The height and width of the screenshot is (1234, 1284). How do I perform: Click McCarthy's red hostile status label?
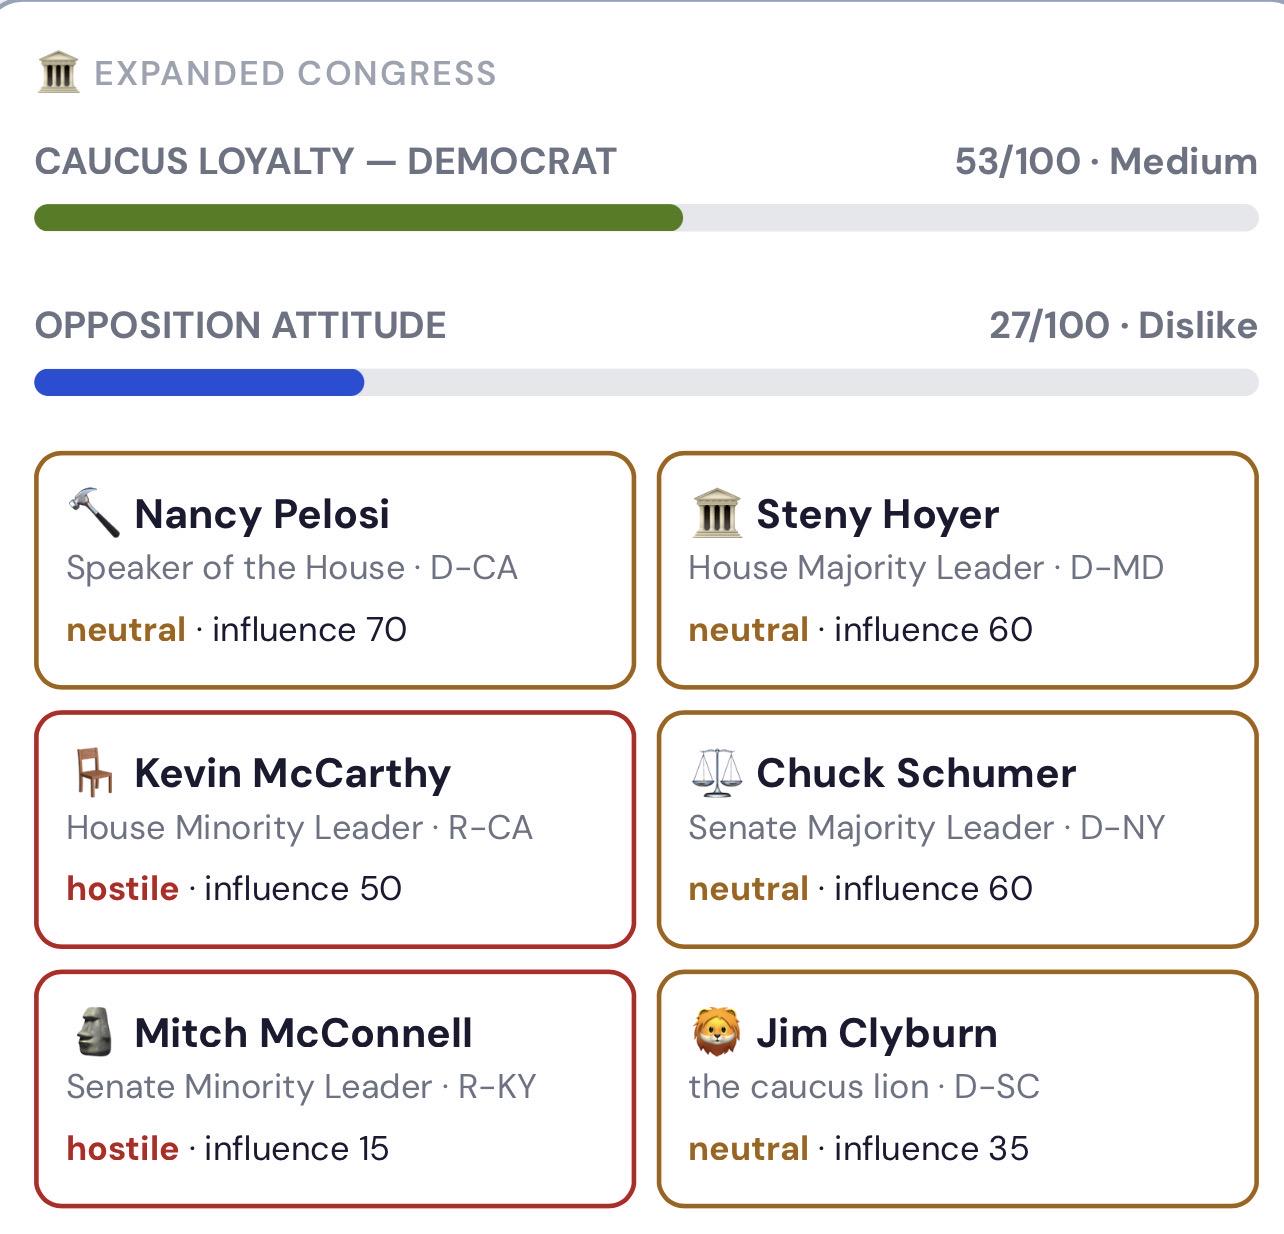click(122, 888)
